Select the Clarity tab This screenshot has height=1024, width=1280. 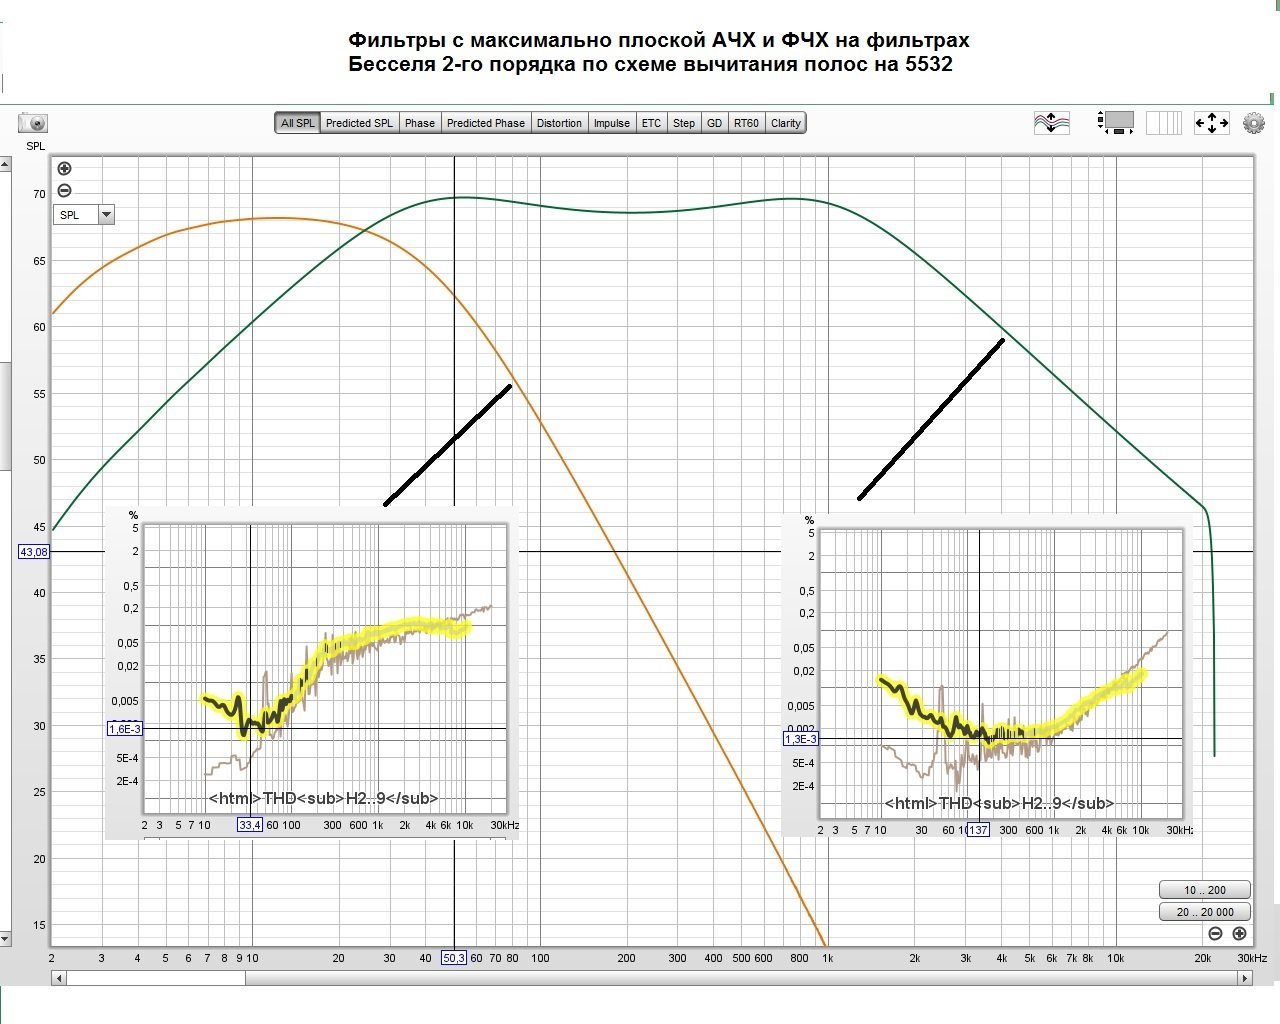coord(785,123)
